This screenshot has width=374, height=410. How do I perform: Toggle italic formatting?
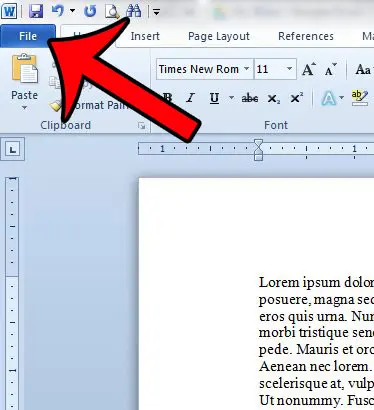coord(191,98)
